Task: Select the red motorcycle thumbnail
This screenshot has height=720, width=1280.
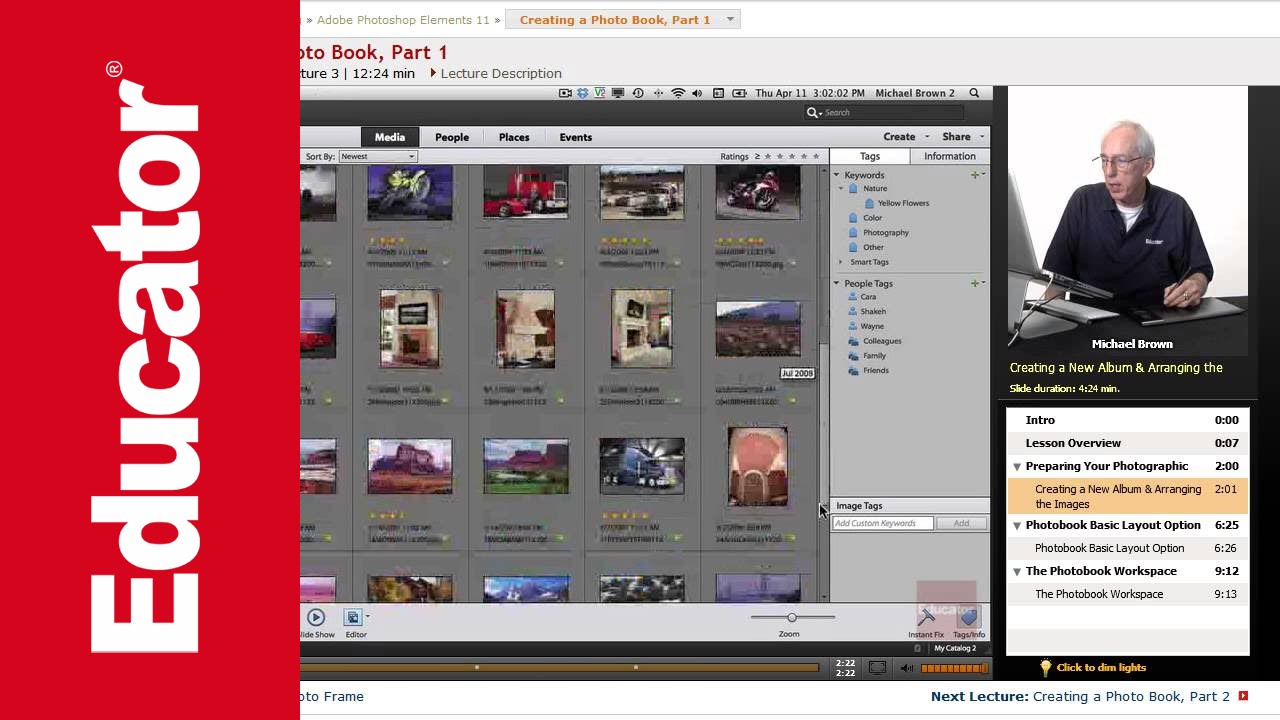Action: tap(758, 192)
